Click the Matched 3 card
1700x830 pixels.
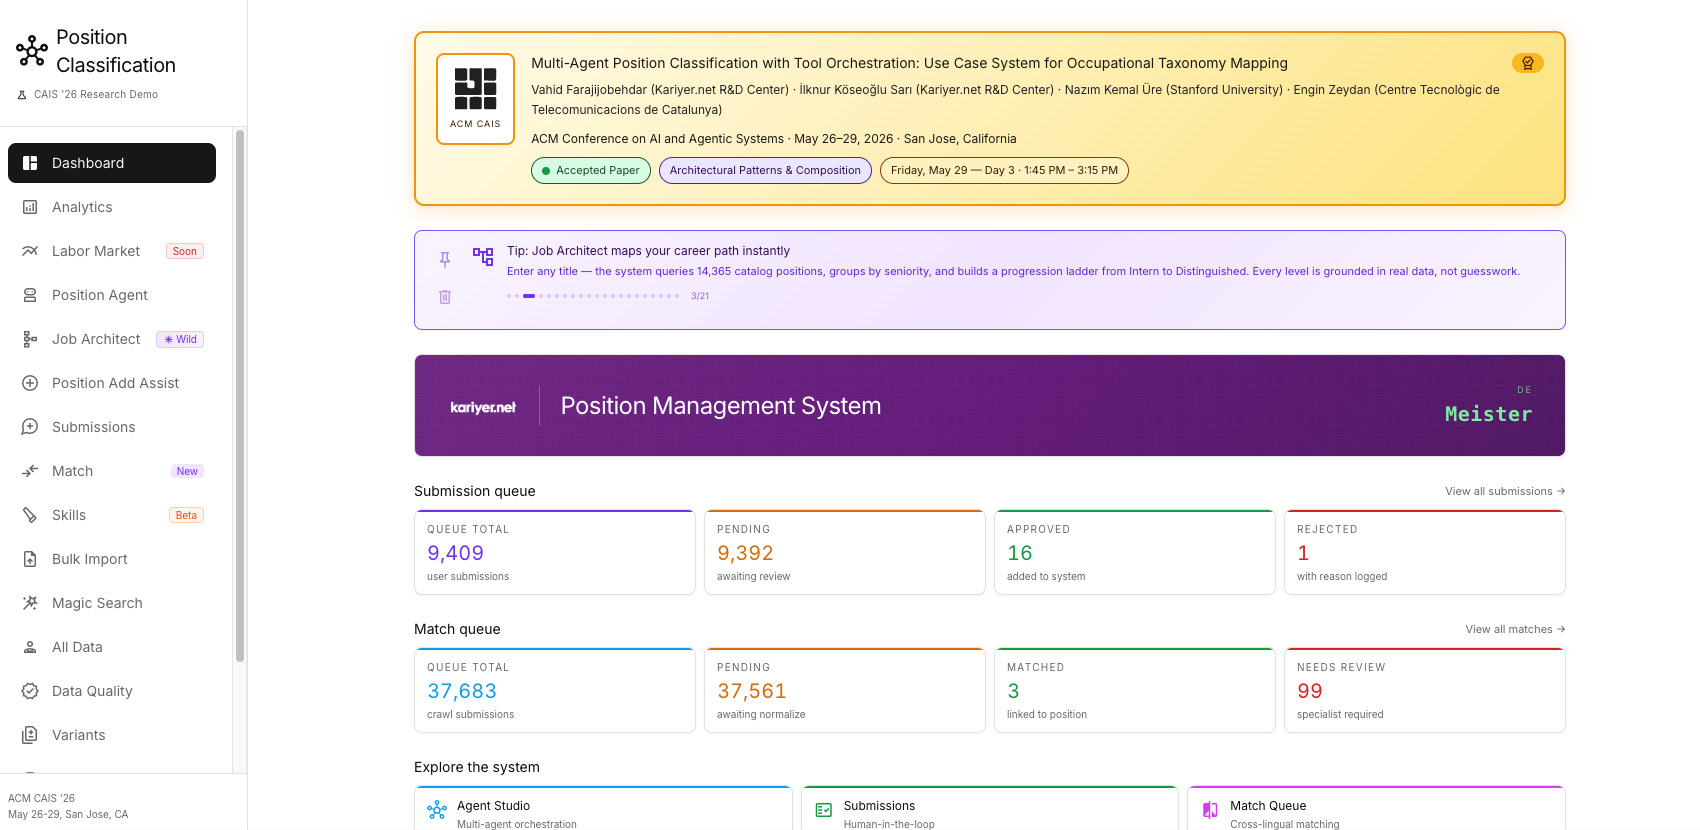point(1135,690)
